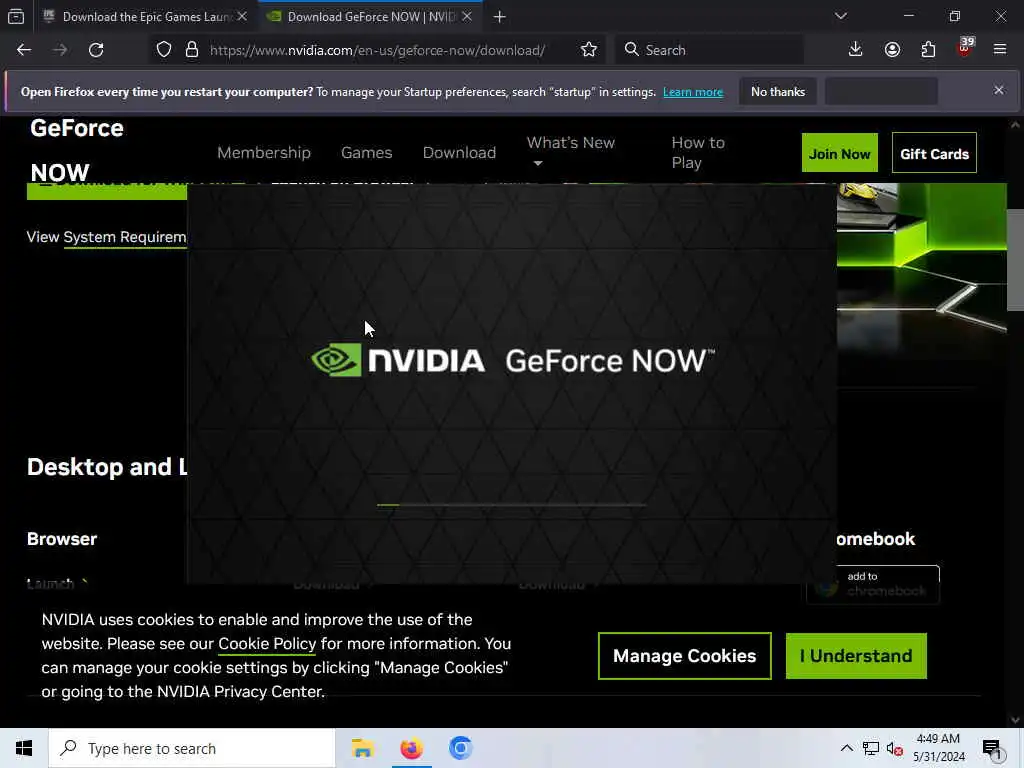This screenshot has width=1024, height=768.
Task: Click the Join Now button
Action: pyautogui.click(x=839, y=153)
